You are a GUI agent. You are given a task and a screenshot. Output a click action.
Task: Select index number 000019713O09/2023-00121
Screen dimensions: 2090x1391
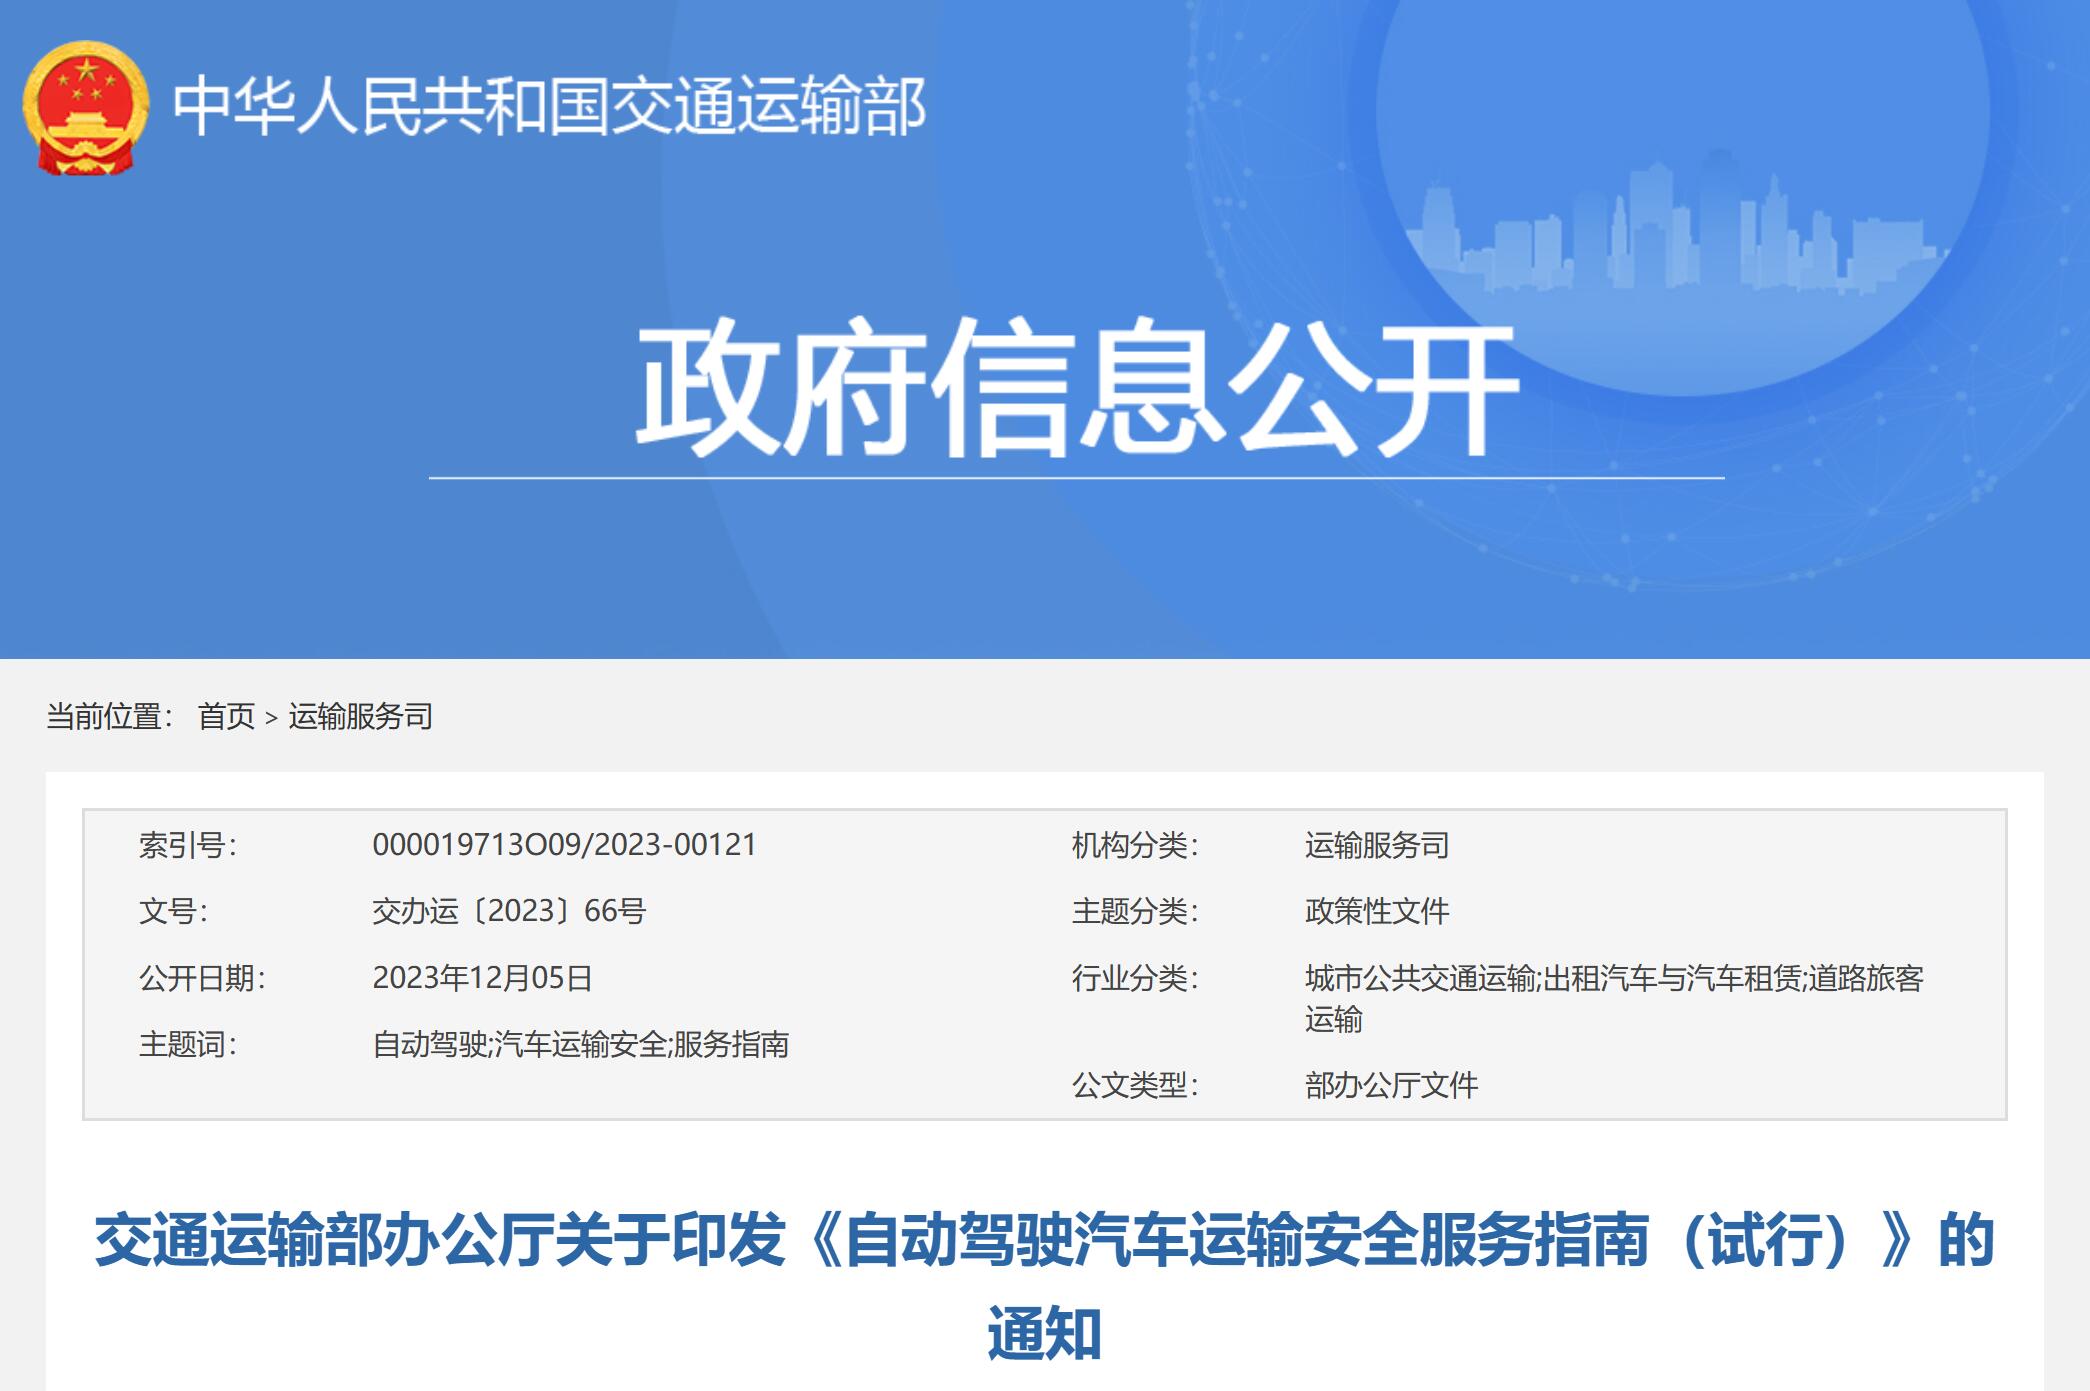(x=564, y=845)
